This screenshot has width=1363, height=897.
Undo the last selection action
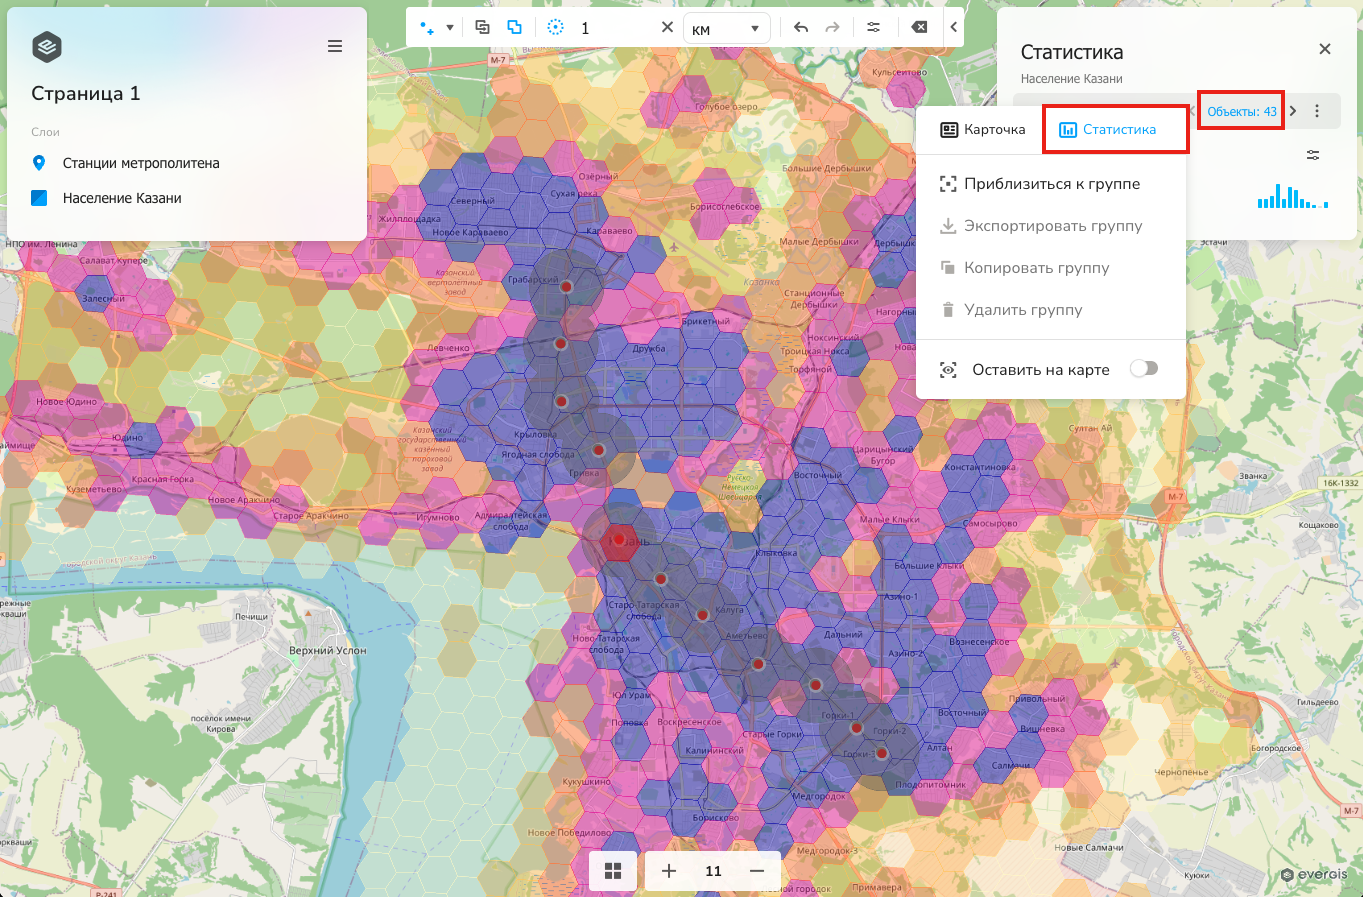[x=801, y=28]
